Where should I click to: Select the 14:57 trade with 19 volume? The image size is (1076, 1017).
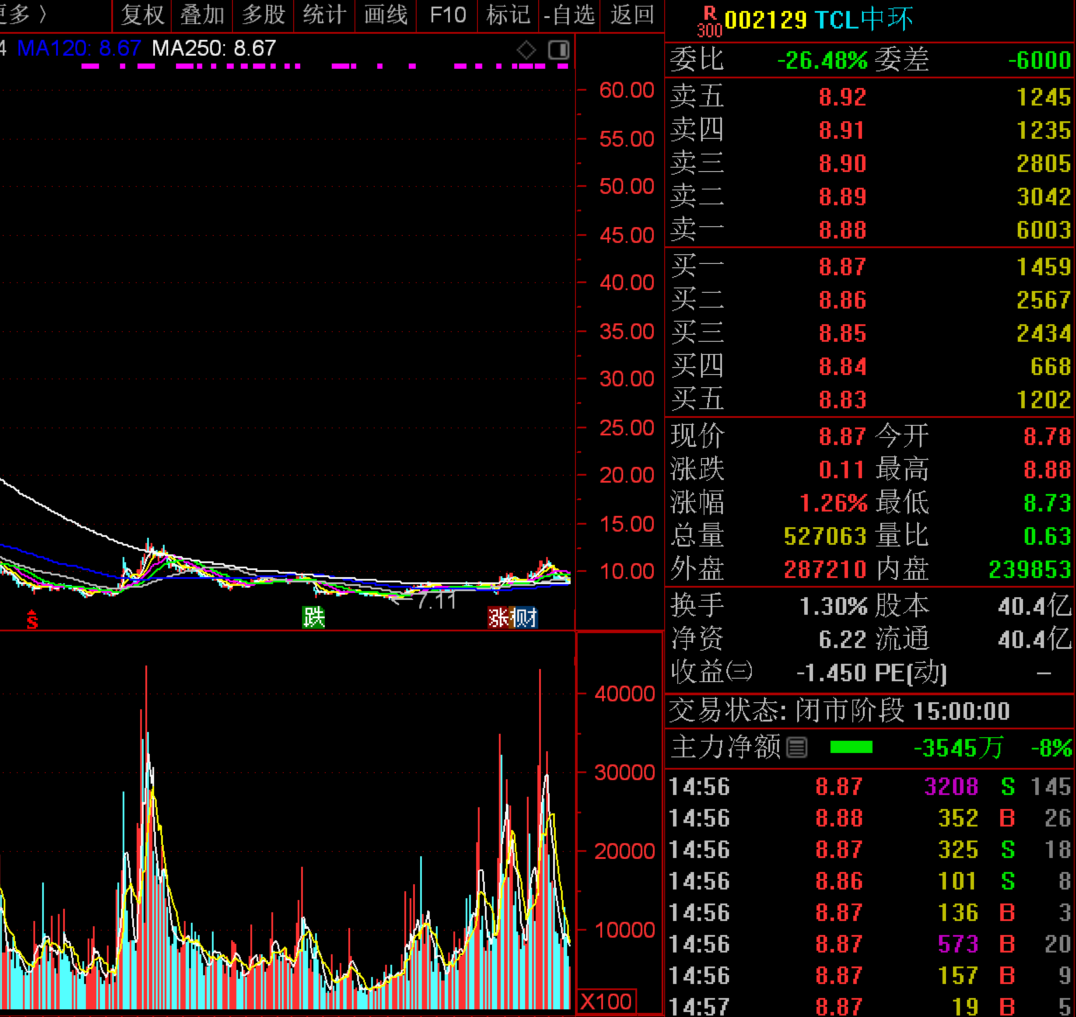point(869,1006)
